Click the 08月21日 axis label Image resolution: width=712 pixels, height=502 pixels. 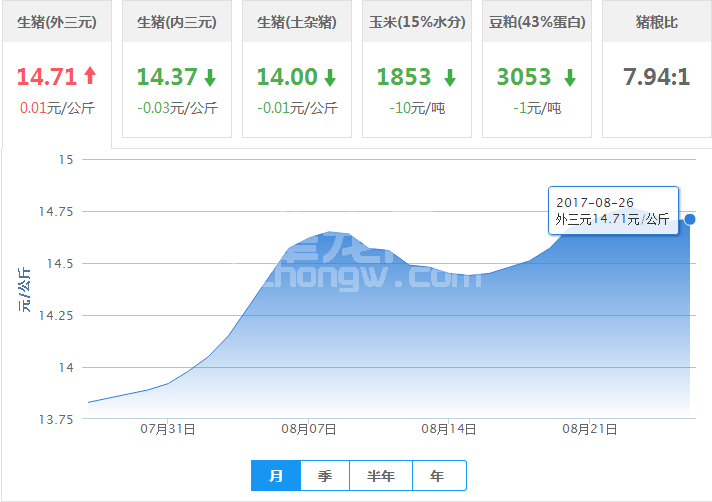pos(589,429)
